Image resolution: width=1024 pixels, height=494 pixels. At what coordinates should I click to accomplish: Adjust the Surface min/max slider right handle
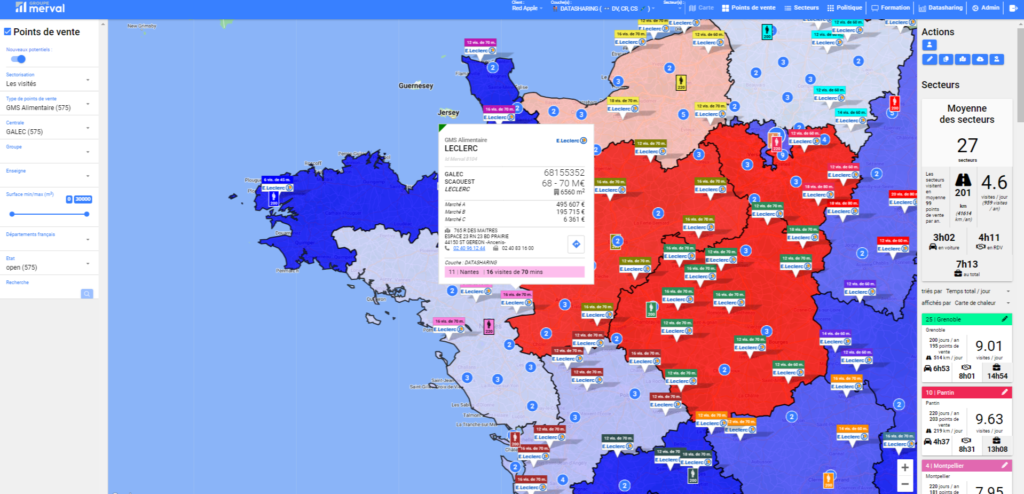(x=88, y=213)
